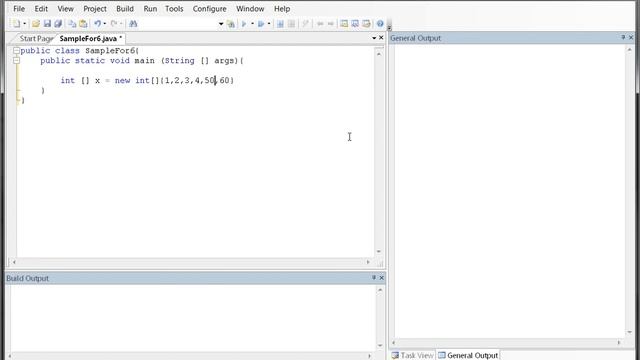Click the greyed debug tool icon
Image resolution: width=640 pixels, height=360 pixels.
click(x=305, y=24)
